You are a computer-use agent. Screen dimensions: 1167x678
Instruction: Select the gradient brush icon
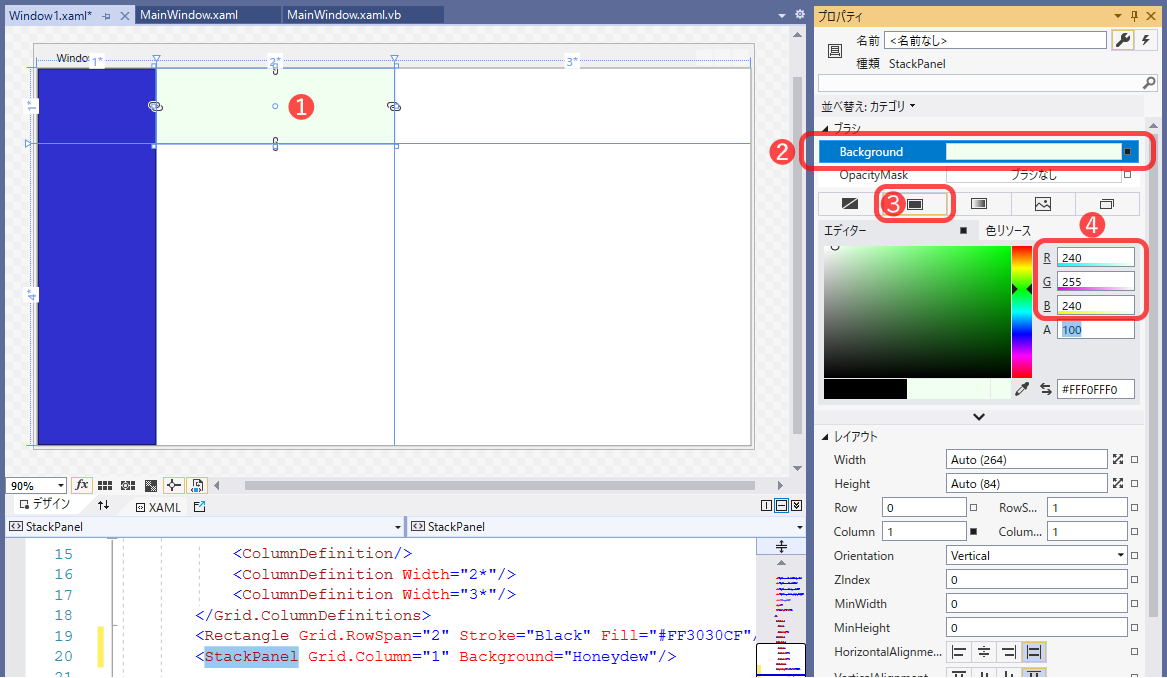(x=979, y=204)
